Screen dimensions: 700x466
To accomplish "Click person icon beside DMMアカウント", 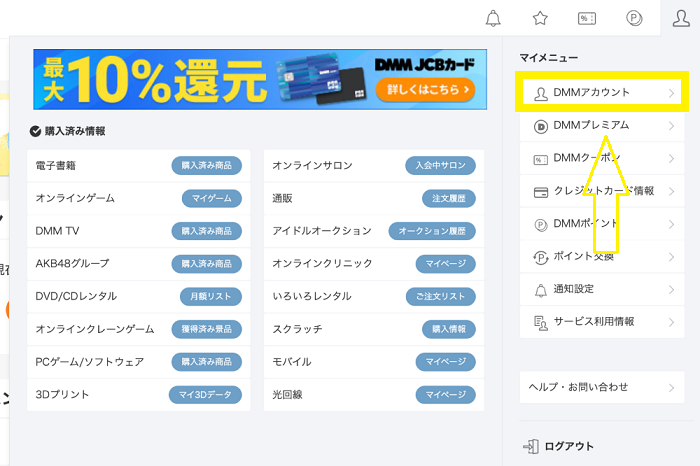I will point(541,94).
